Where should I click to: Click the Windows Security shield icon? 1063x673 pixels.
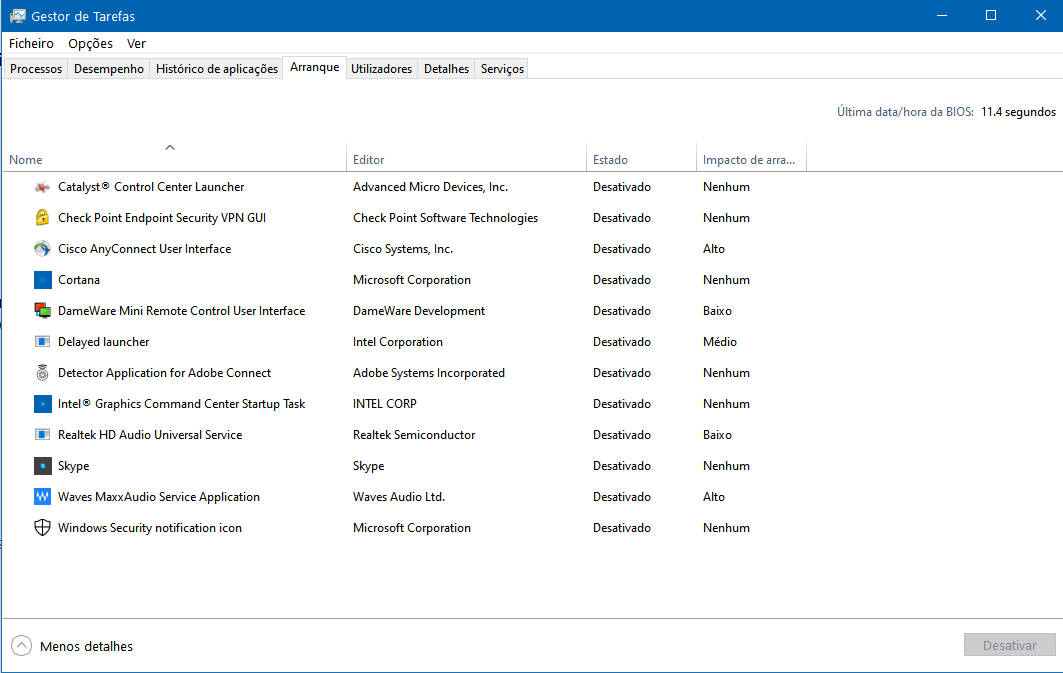coord(42,528)
